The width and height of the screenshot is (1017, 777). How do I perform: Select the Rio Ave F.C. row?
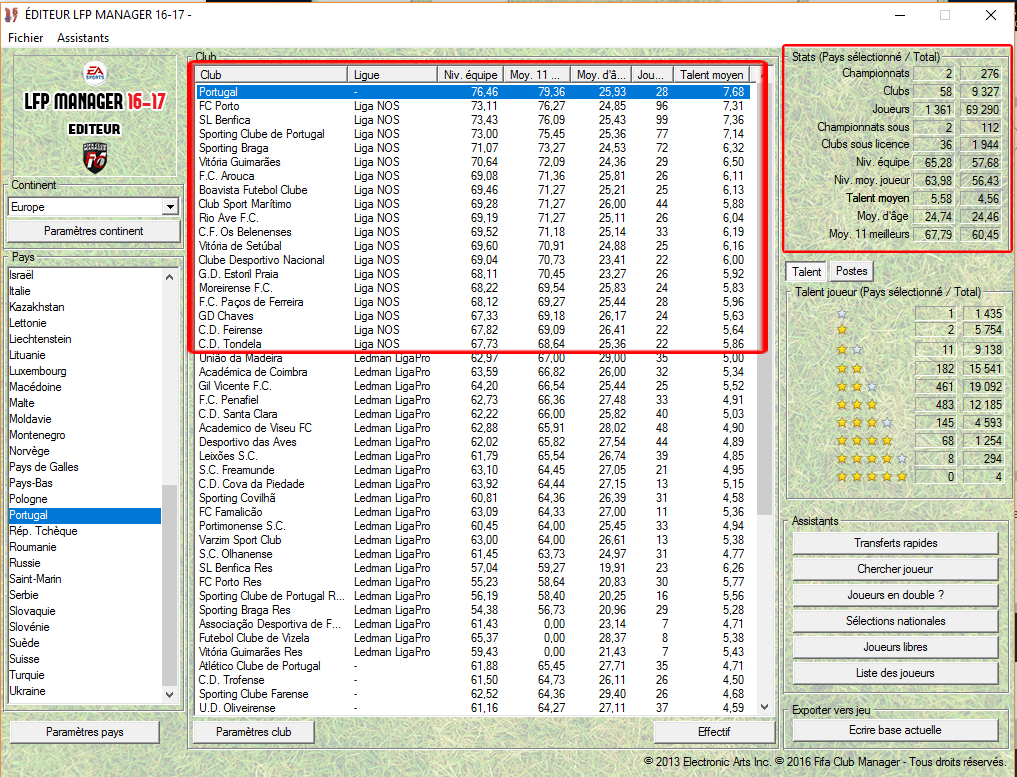[473, 218]
